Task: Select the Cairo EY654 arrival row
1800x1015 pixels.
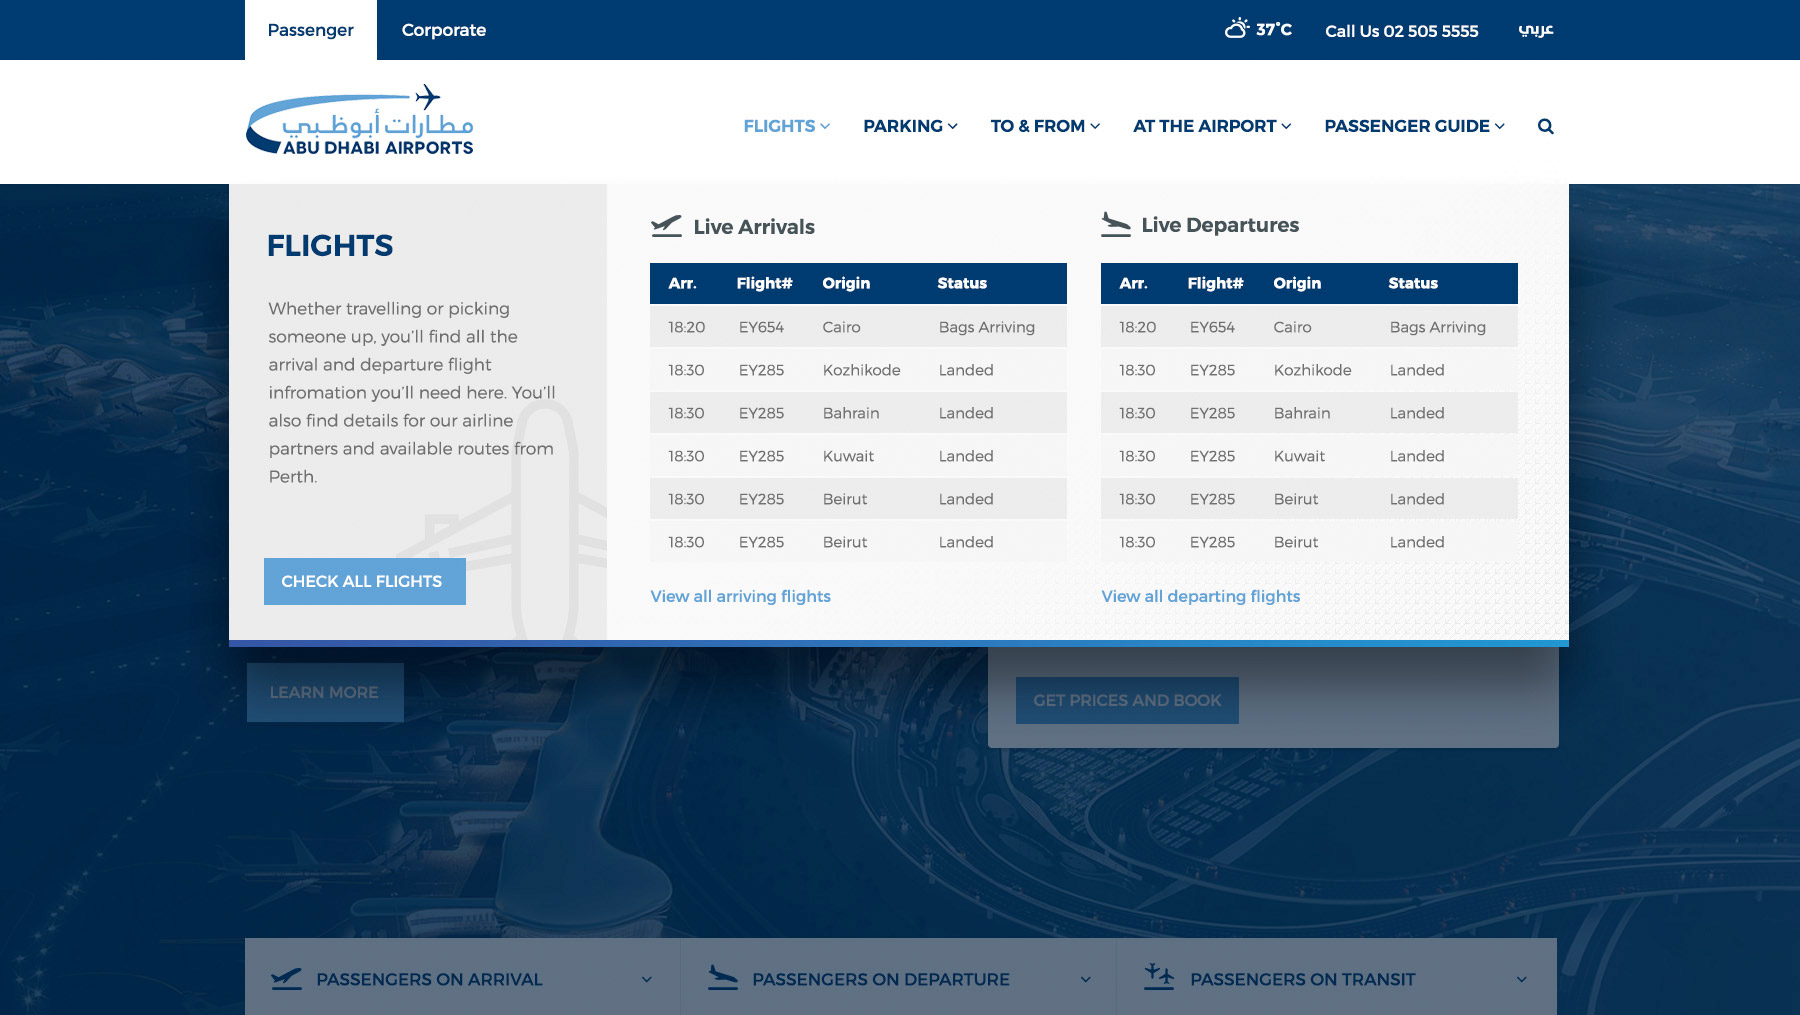Action: point(857,327)
